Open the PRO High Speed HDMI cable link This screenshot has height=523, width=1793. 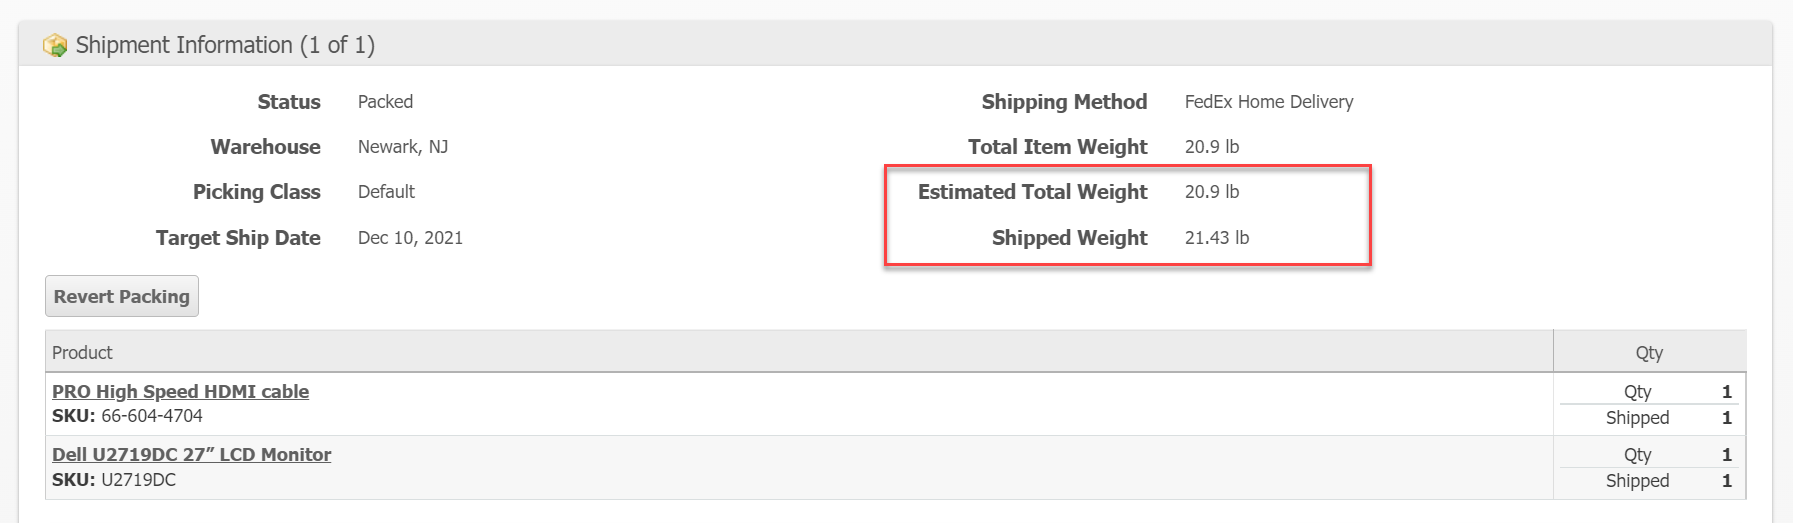click(180, 391)
